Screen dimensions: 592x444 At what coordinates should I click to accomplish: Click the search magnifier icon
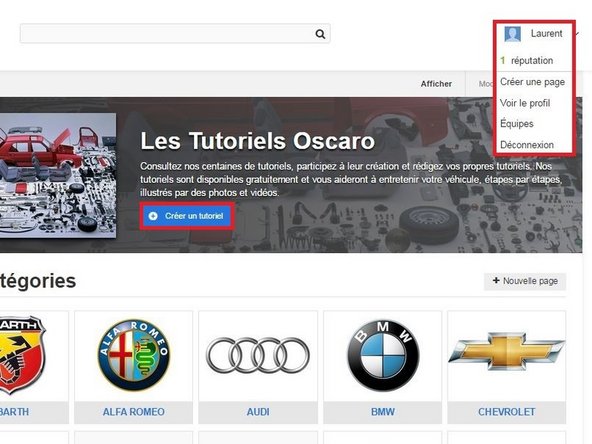coord(320,34)
